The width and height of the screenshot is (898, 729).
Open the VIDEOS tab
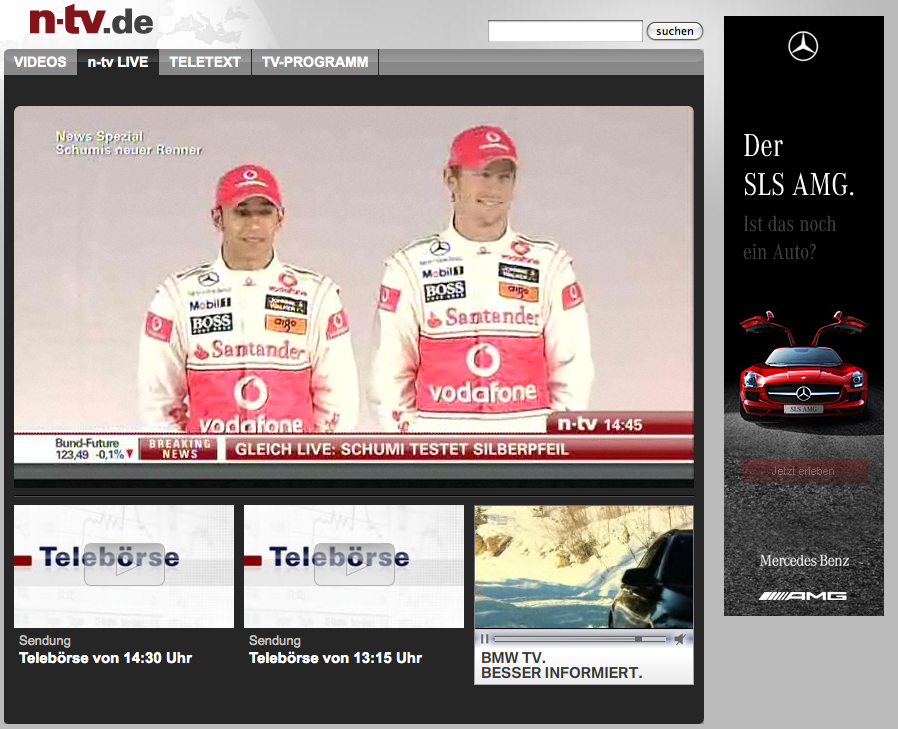coord(40,62)
